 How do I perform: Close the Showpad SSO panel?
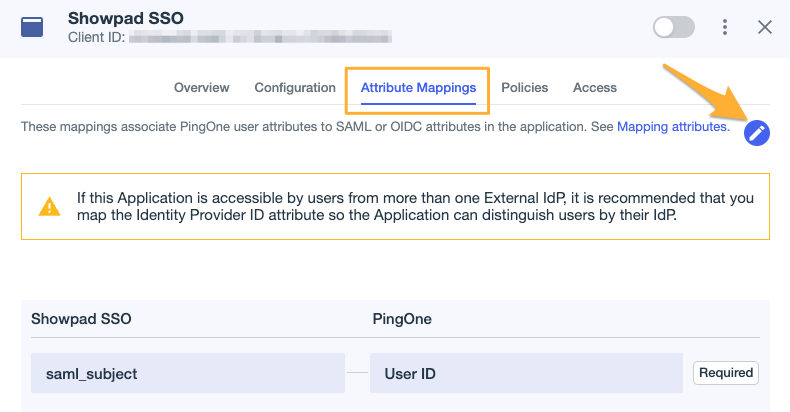click(x=765, y=27)
